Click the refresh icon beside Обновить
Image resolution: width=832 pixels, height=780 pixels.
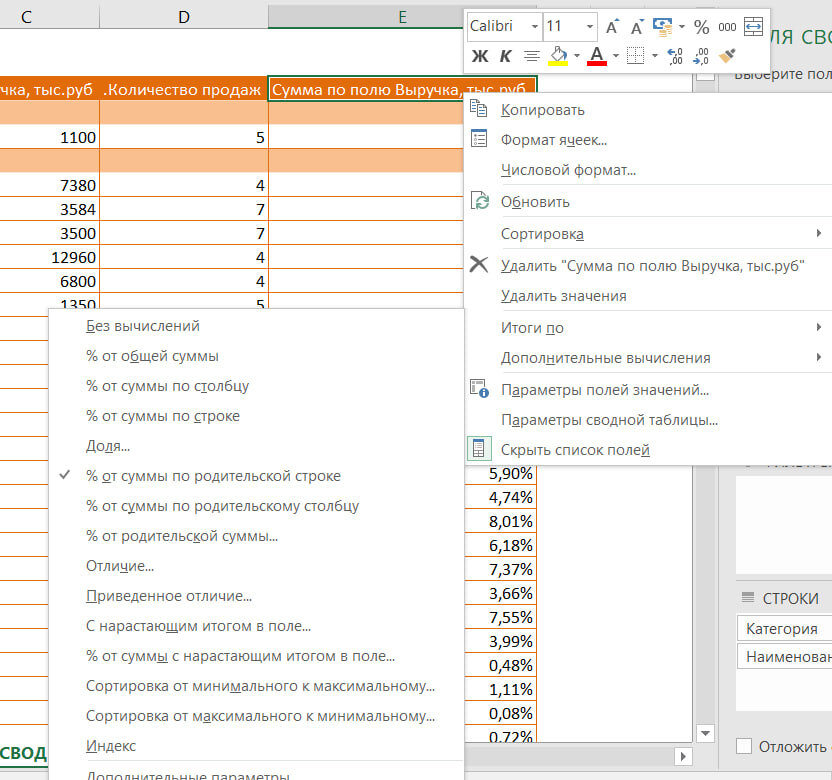click(x=480, y=201)
